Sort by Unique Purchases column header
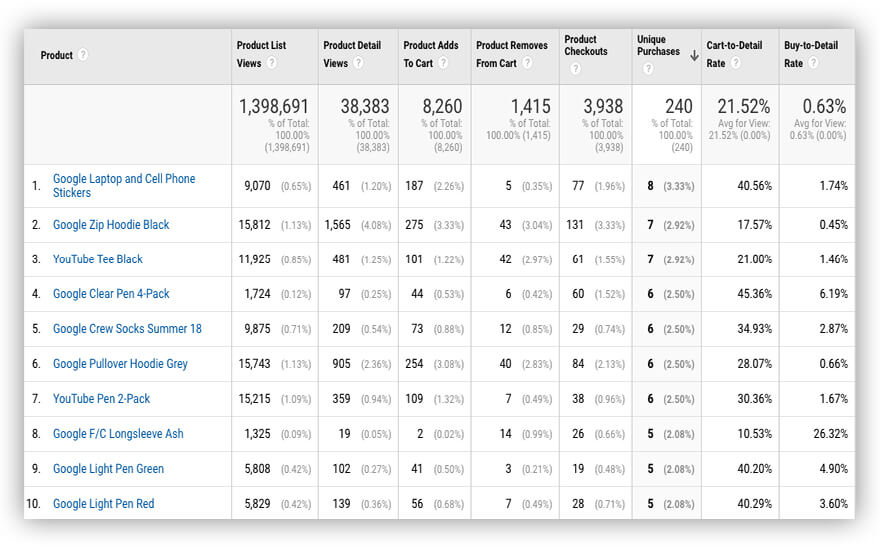Screen dimensions: 880x548 pos(658,45)
